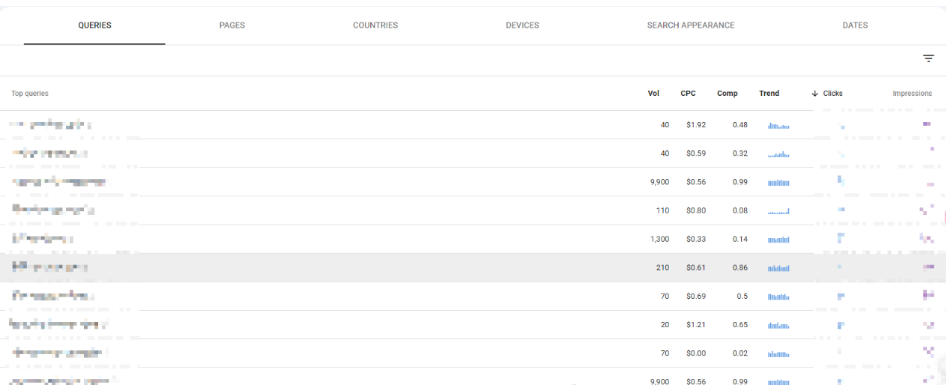Click the 0.86 competition value
Viewport: 946px width, 385px height.
(x=740, y=267)
